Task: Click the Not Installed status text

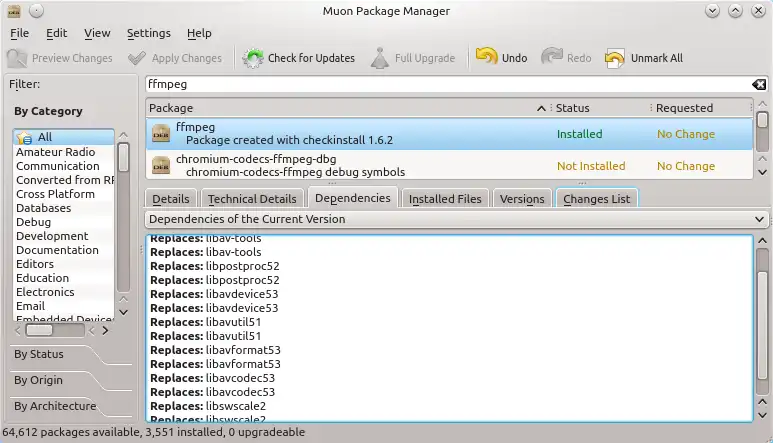Action: coord(591,166)
